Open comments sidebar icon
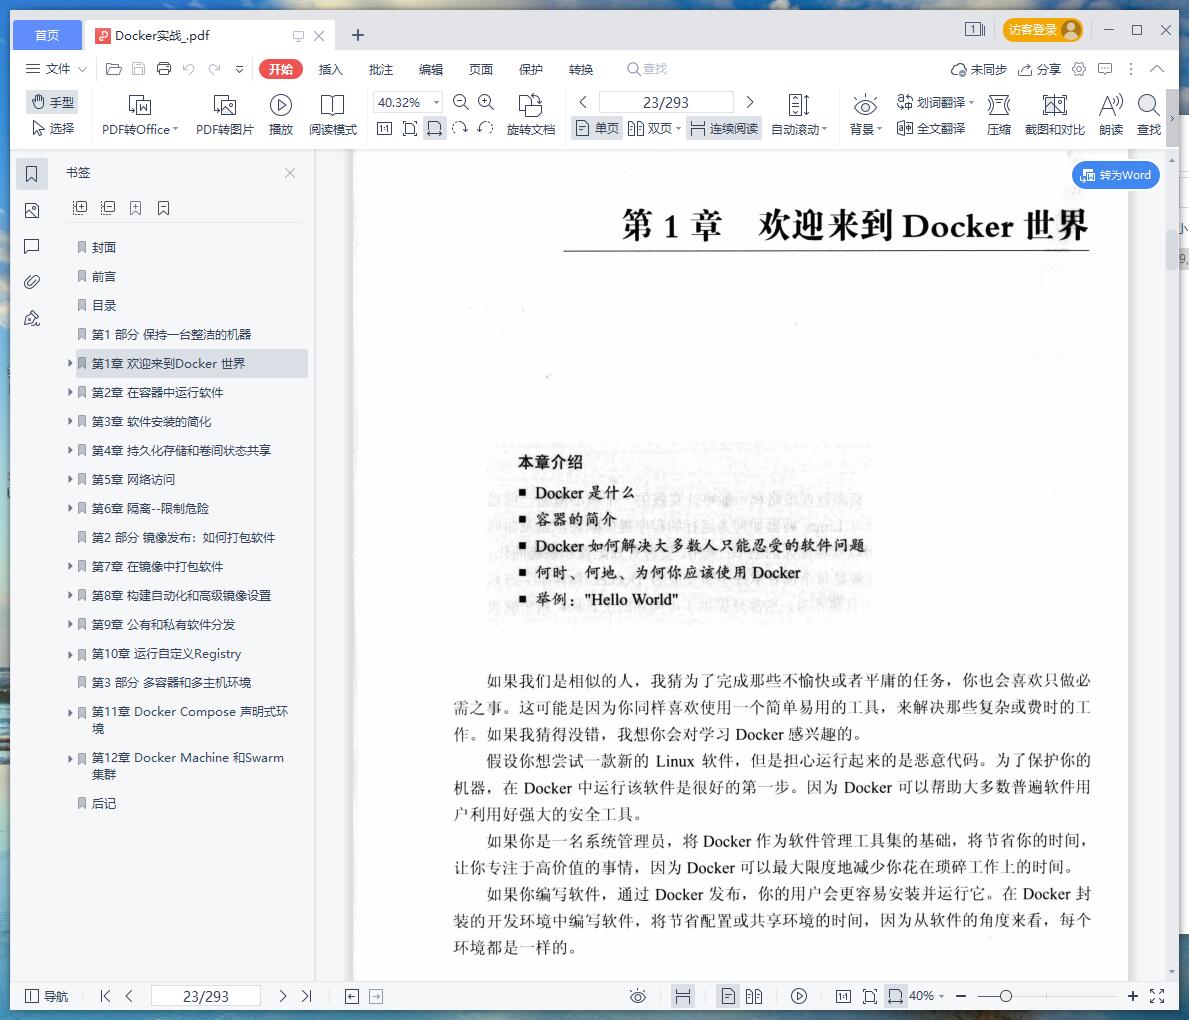The image size is (1189, 1020). pos(32,246)
